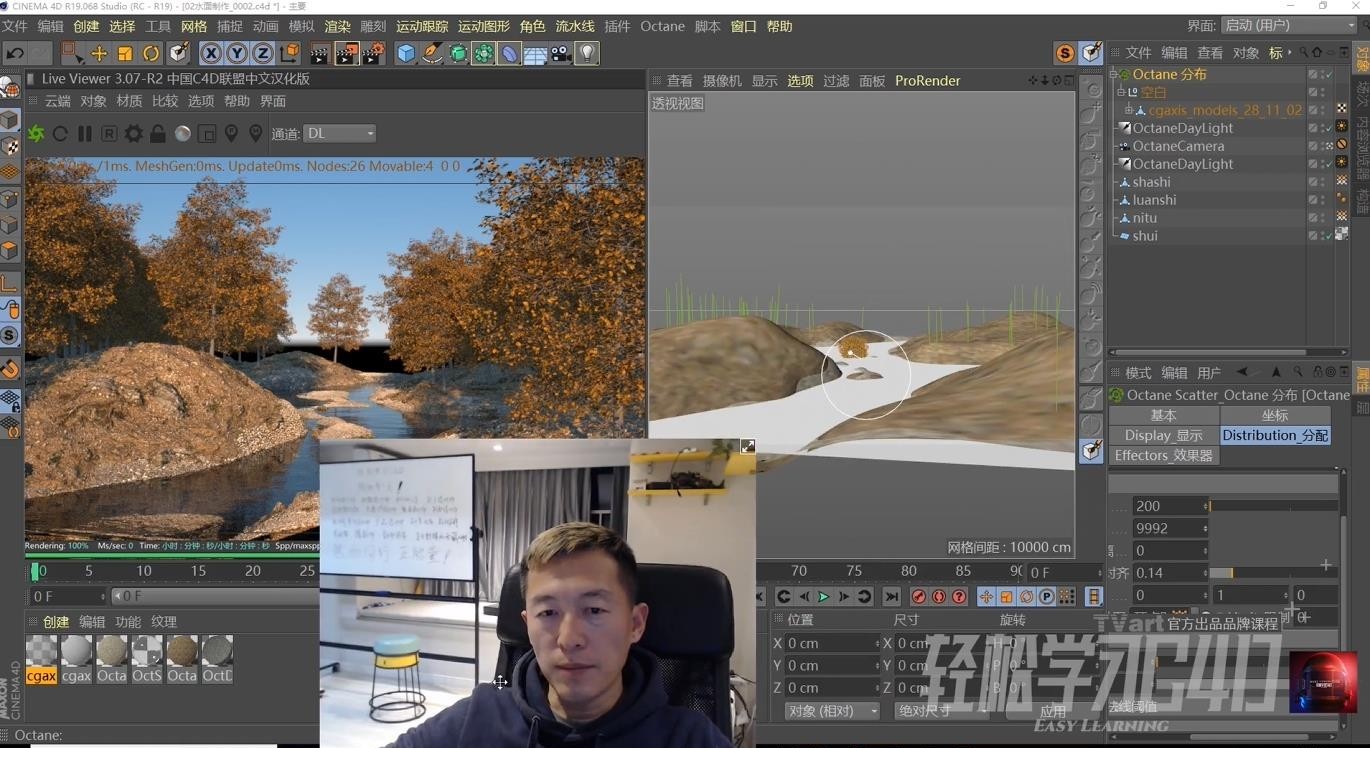The width and height of the screenshot is (1370, 771).
Task: Open the 材质 menu in Live Viewer
Action: pos(129,101)
